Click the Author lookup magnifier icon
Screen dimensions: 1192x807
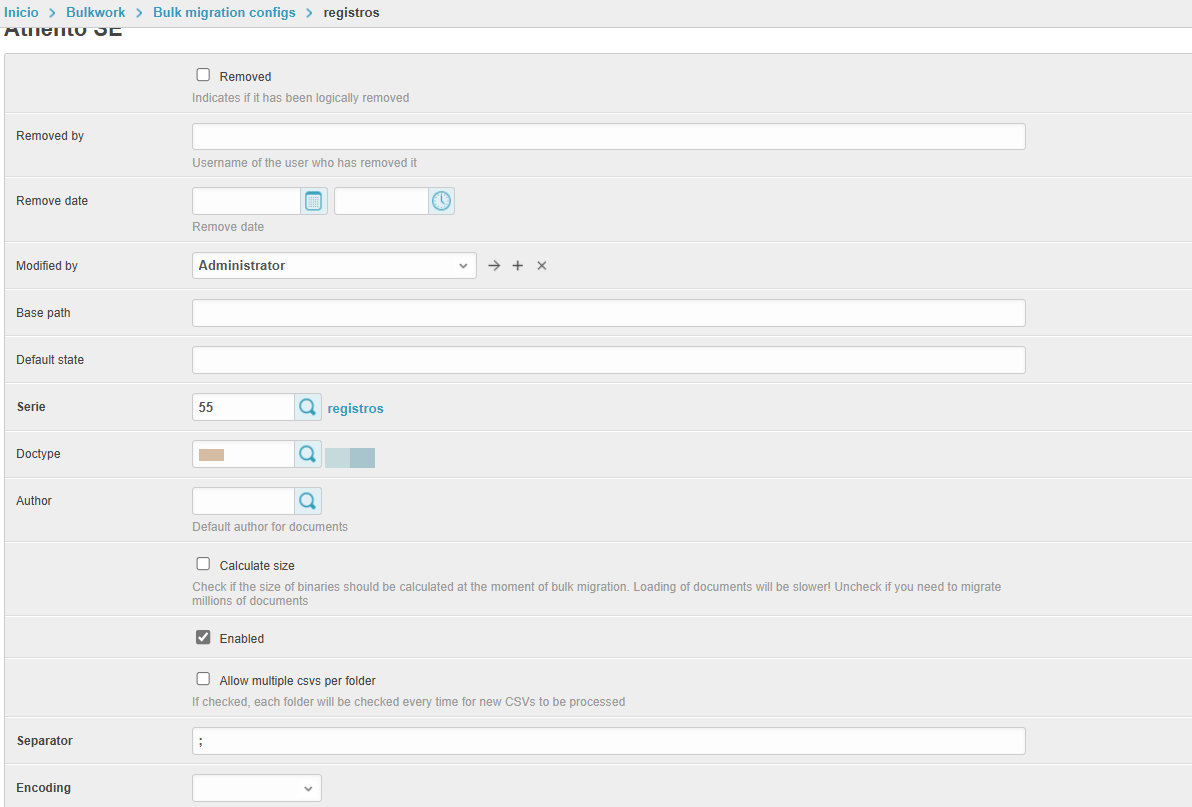point(308,501)
